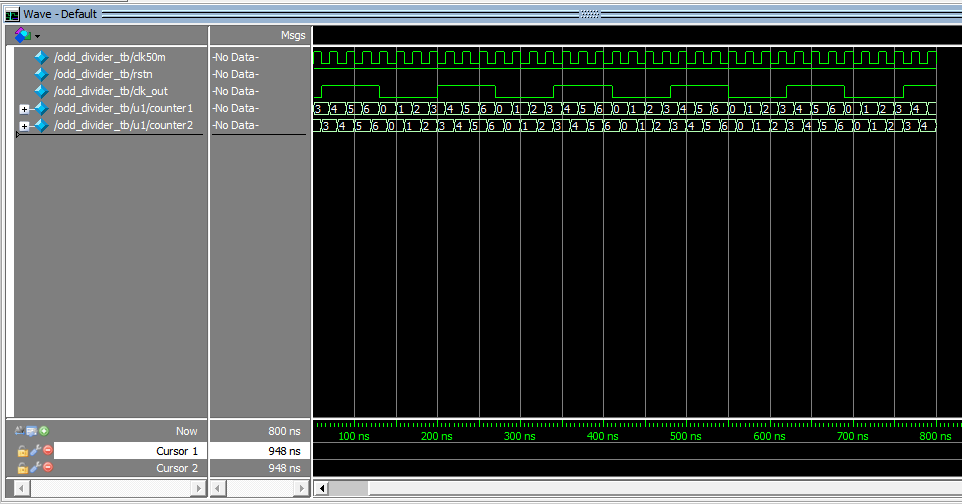The height and width of the screenshot is (504, 962).
Task: Click the -No Data- value for rstn
Action: pos(236,74)
